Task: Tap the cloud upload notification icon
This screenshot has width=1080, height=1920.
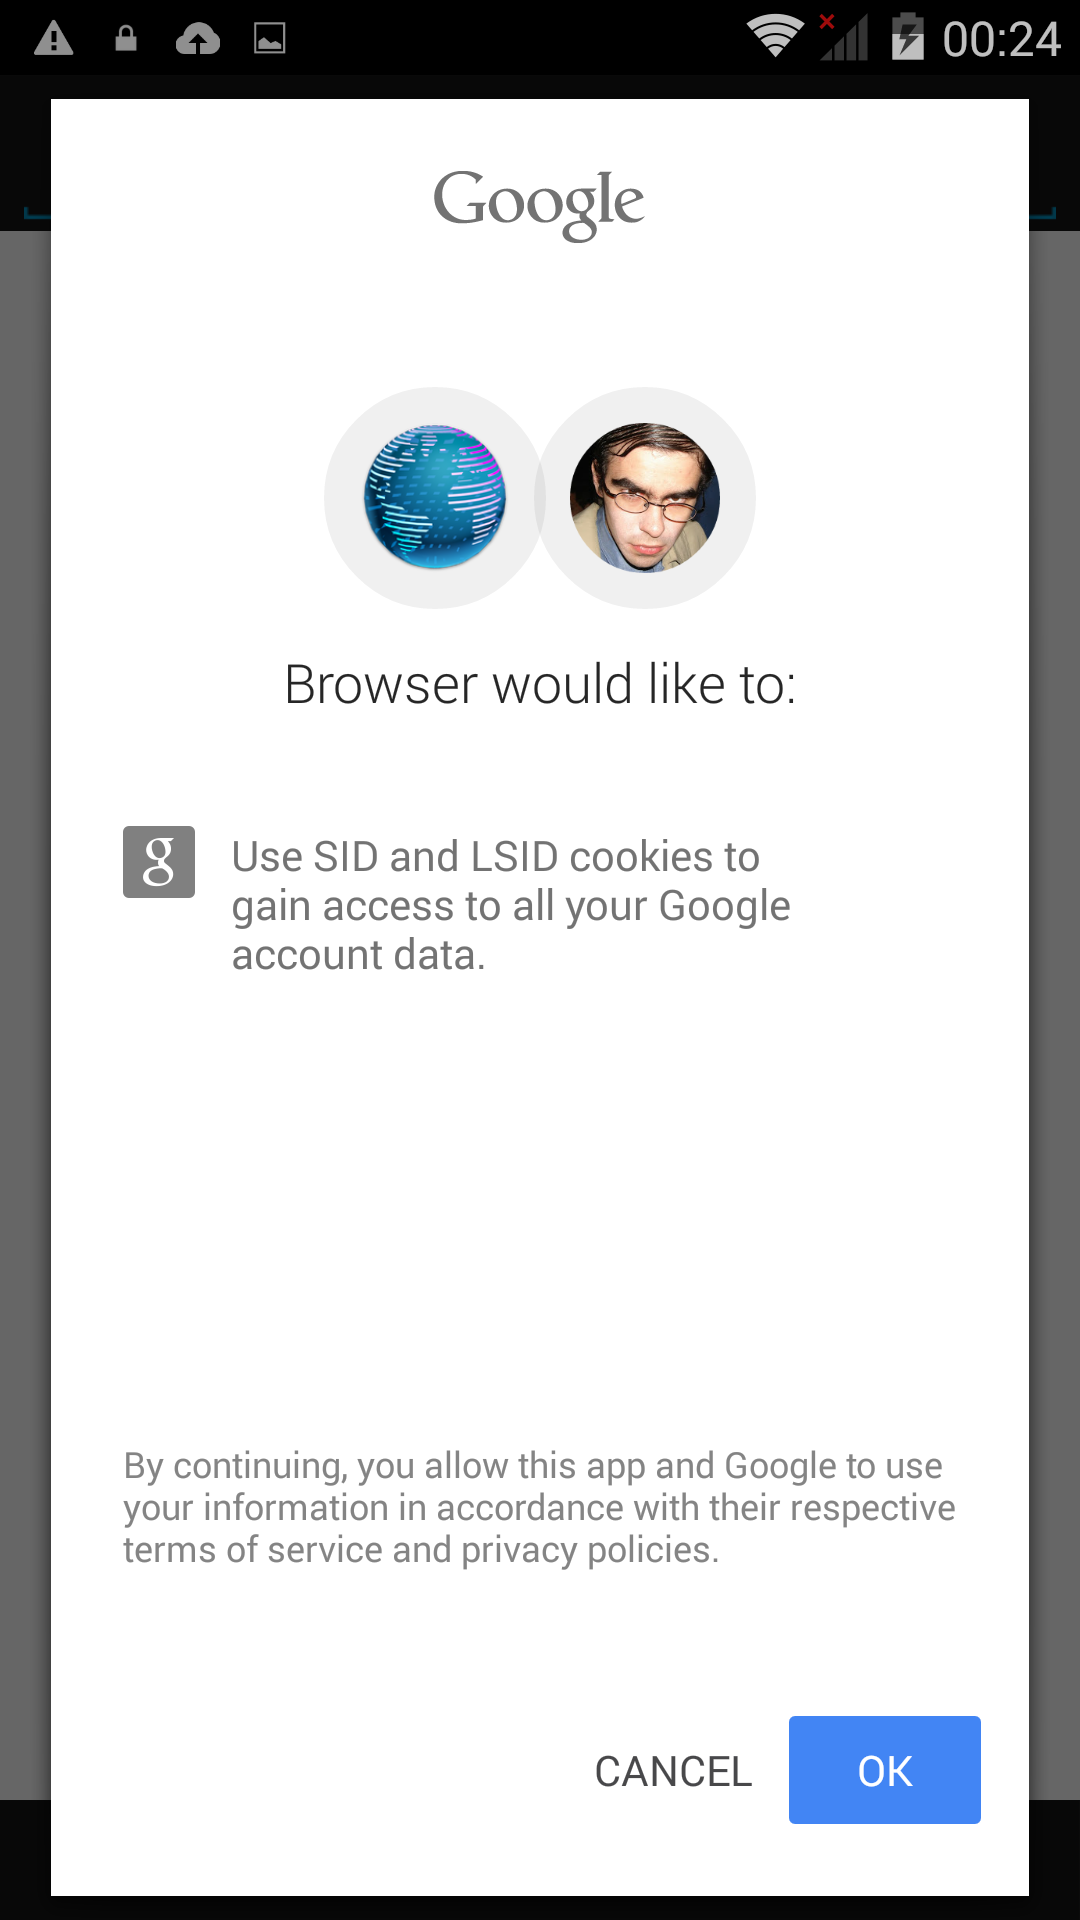Action: [x=198, y=39]
